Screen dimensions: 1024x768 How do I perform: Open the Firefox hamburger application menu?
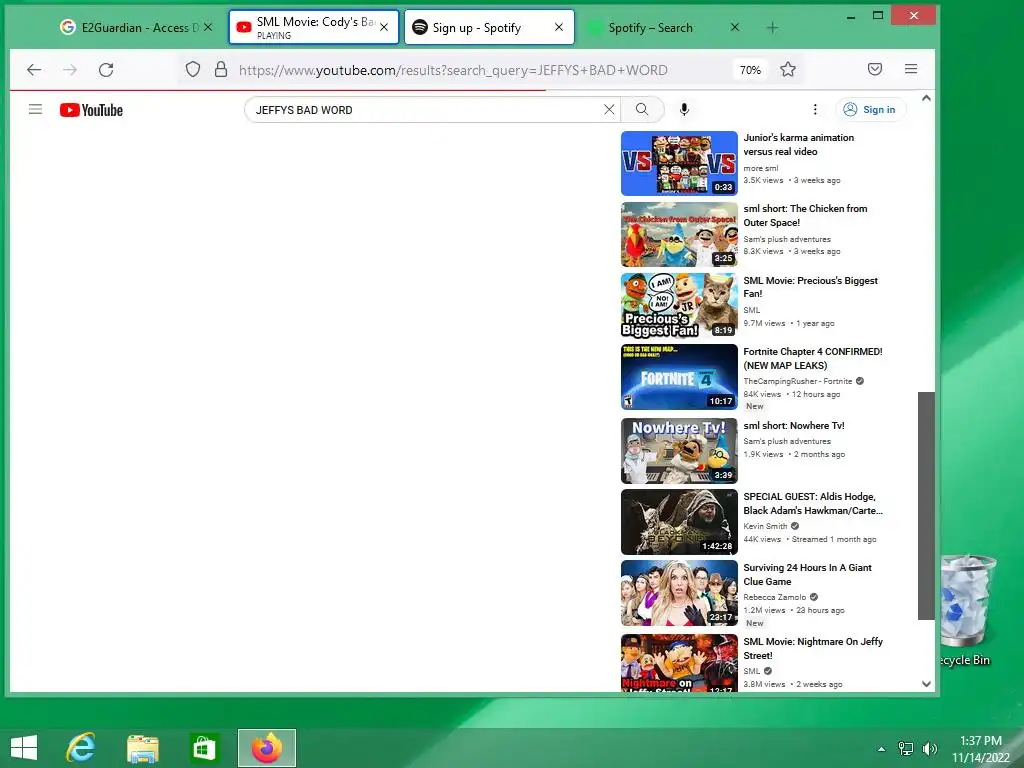point(911,69)
